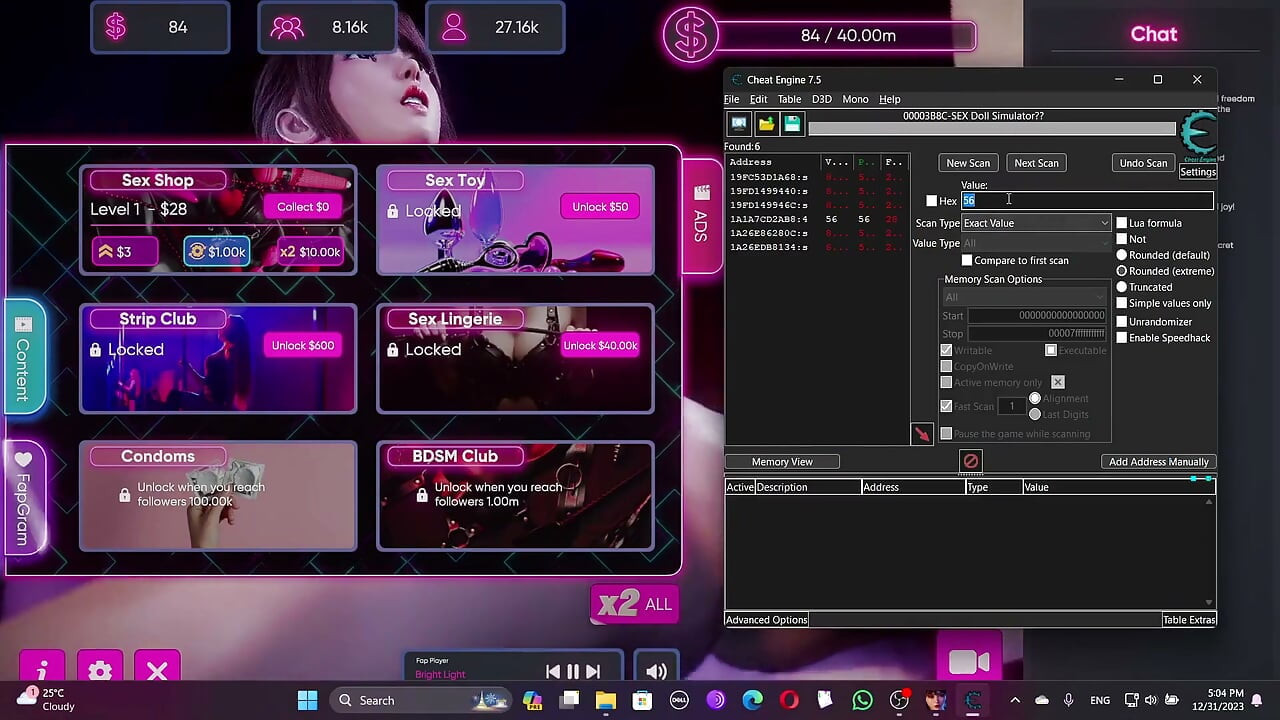Go to previous track in music player

pyautogui.click(x=553, y=672)
